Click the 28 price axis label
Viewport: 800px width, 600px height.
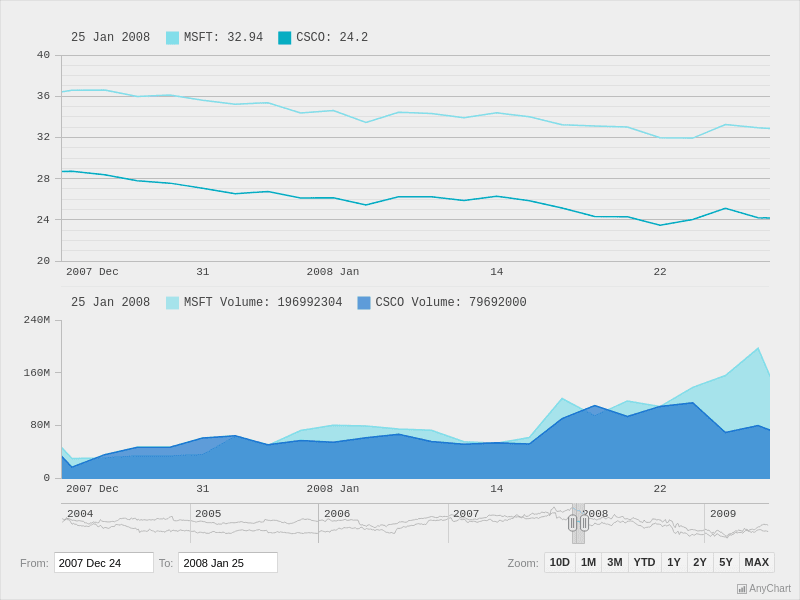pyautogui.click(x=43, y=179)
